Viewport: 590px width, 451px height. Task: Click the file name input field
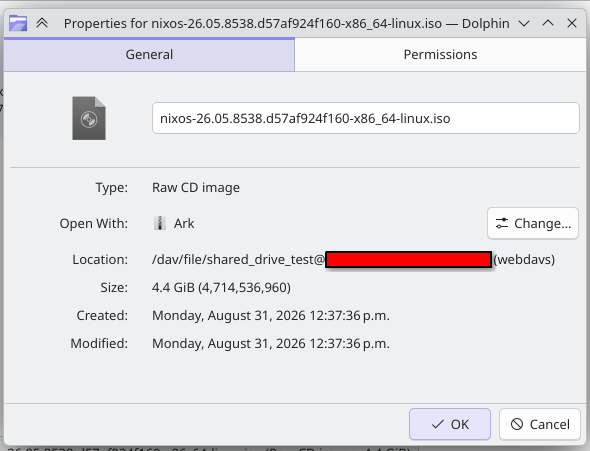[366, 118]
